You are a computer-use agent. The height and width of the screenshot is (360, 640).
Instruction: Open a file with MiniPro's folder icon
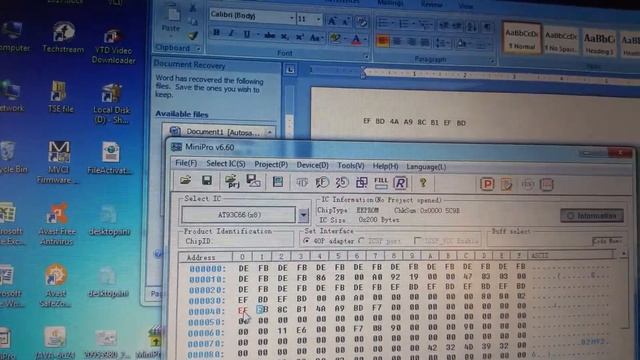tap(186, 180)
